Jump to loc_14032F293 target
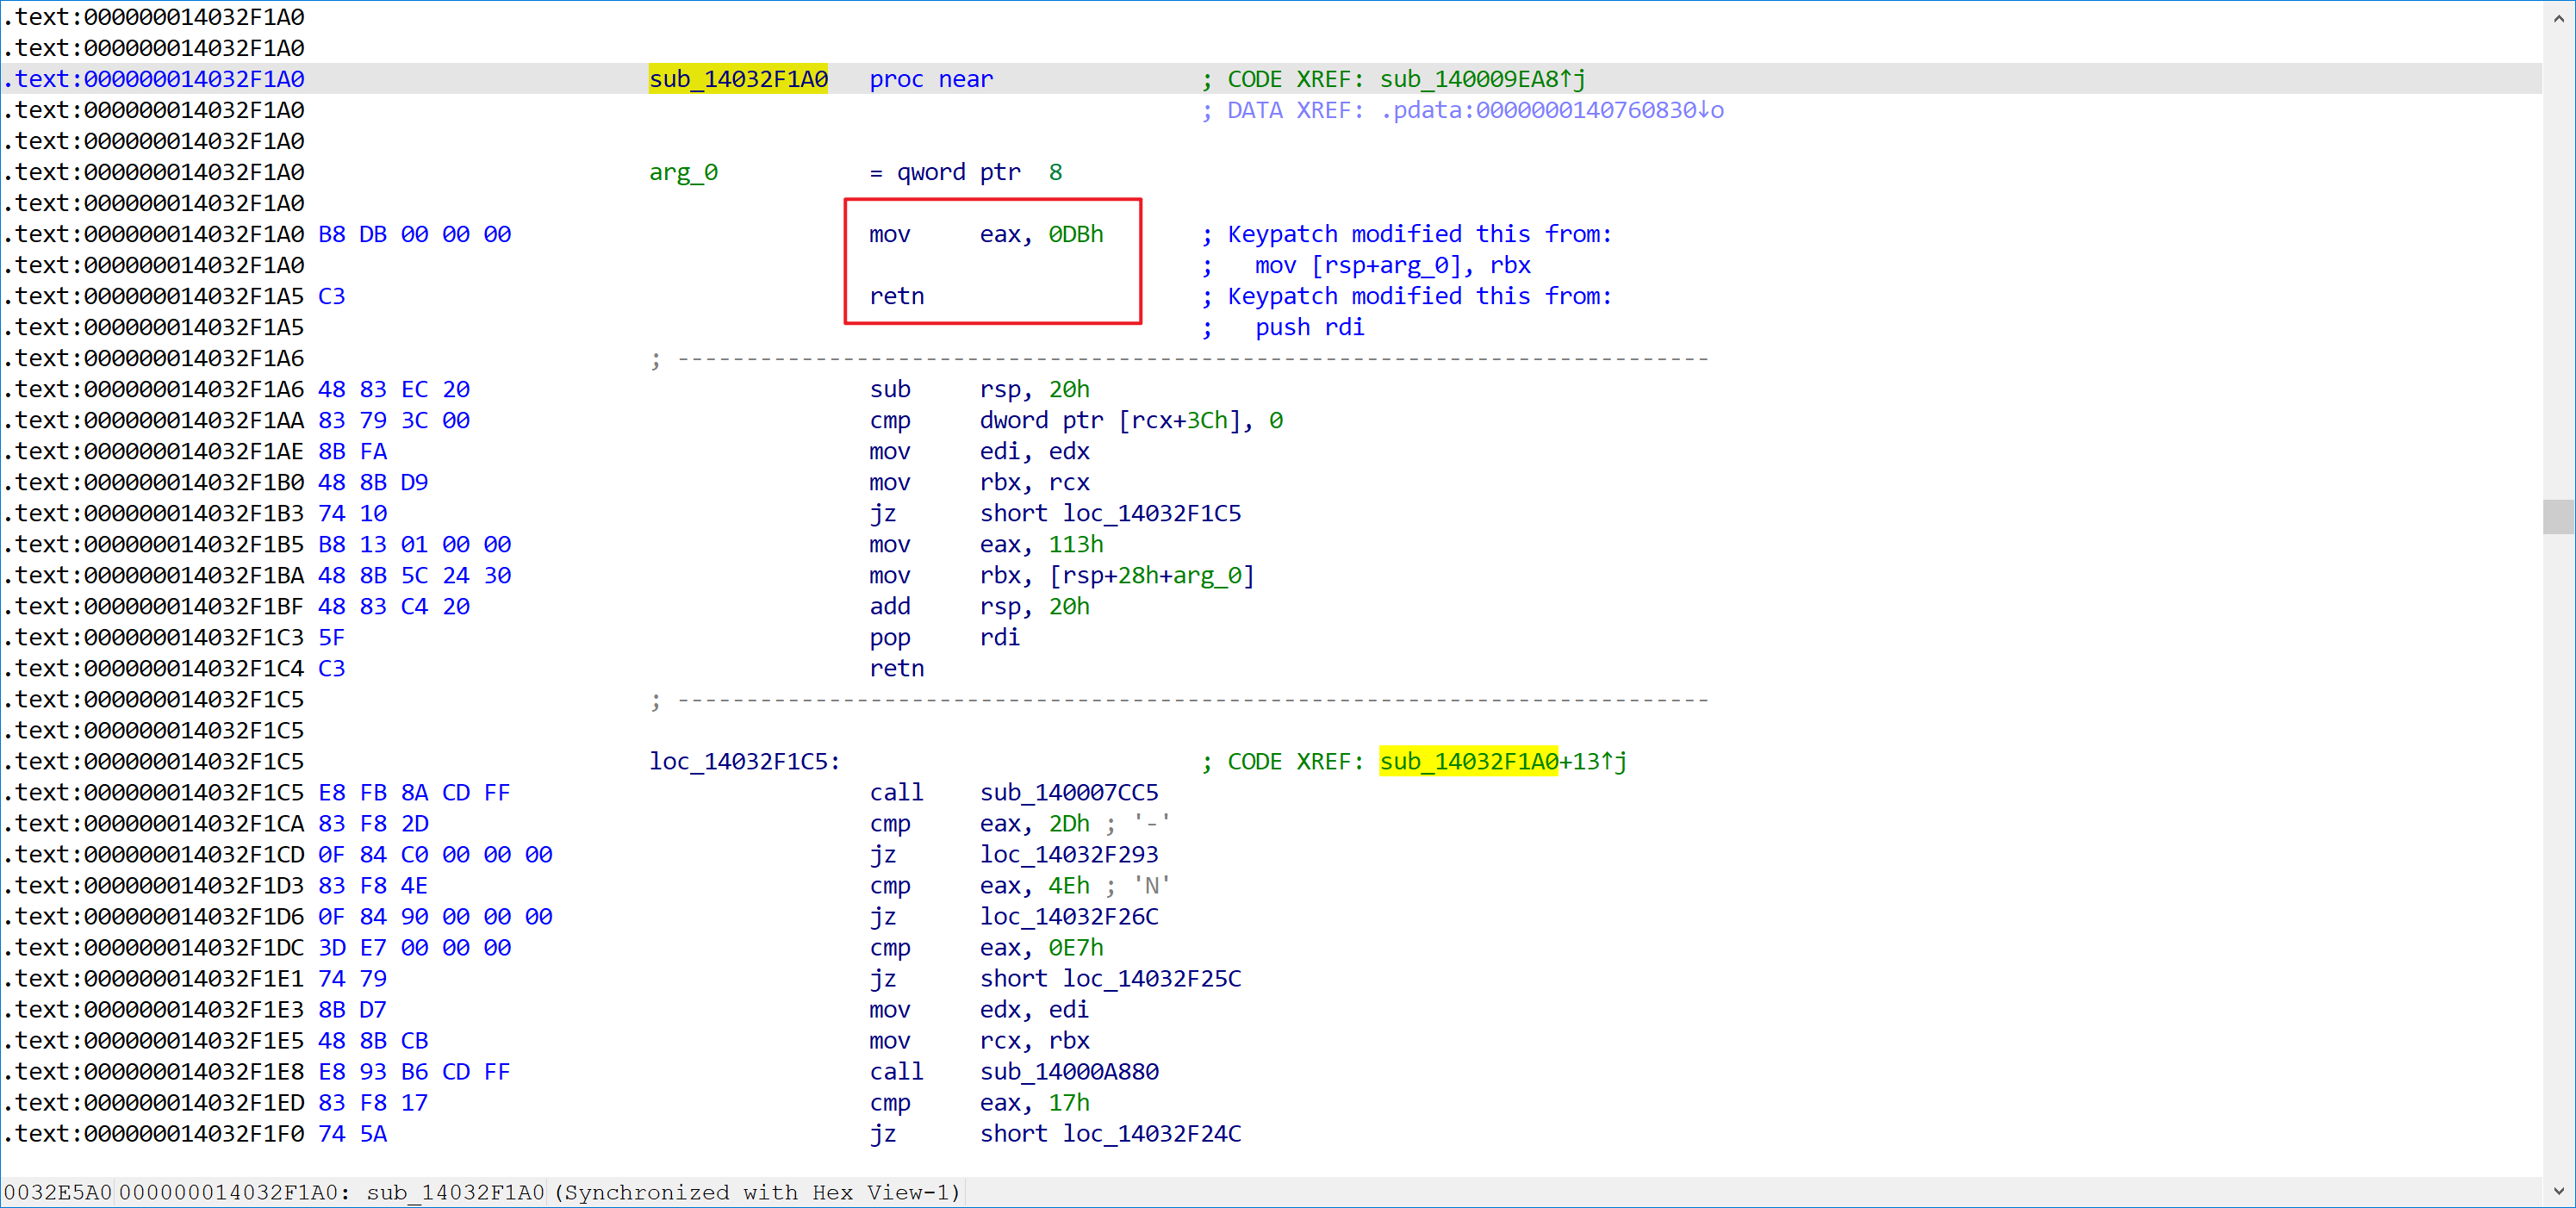The image size is (2576, 1208). 1068,854
